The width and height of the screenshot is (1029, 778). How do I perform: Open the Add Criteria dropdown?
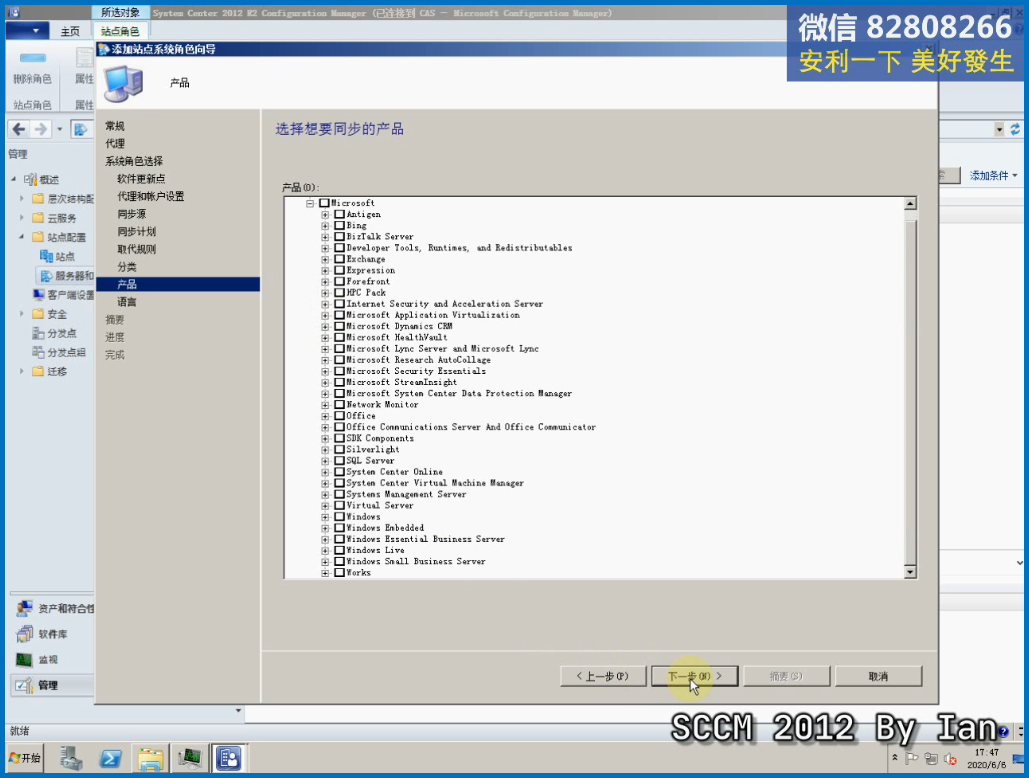(993, 175)
